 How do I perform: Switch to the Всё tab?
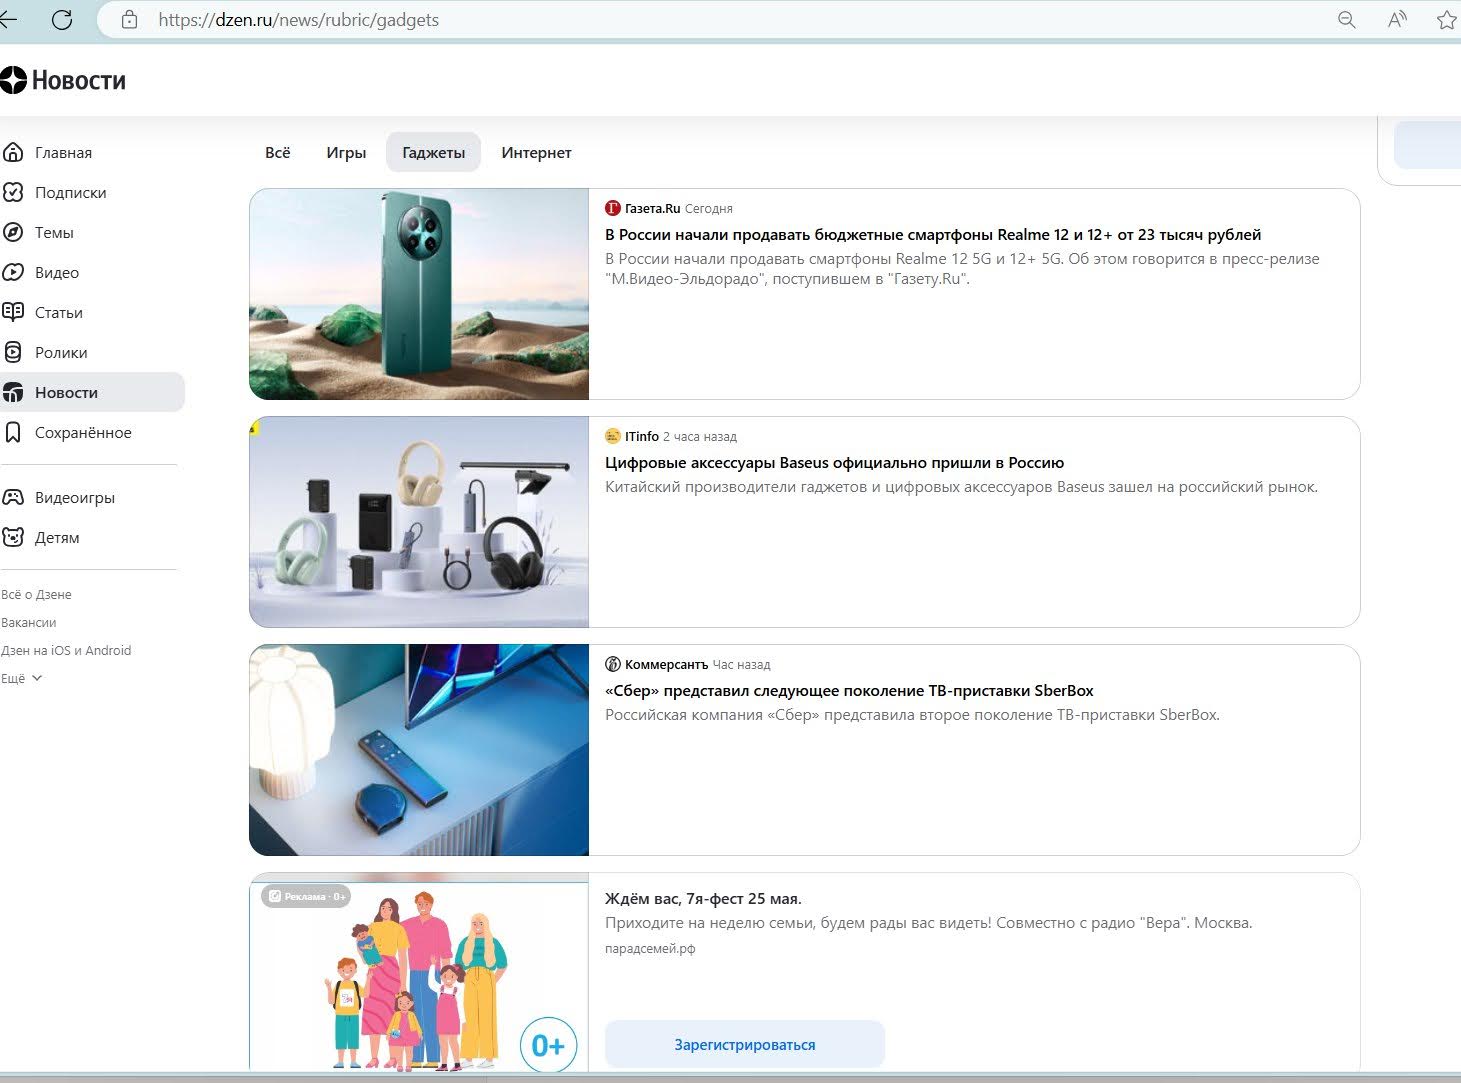click(x=278, y=152)
